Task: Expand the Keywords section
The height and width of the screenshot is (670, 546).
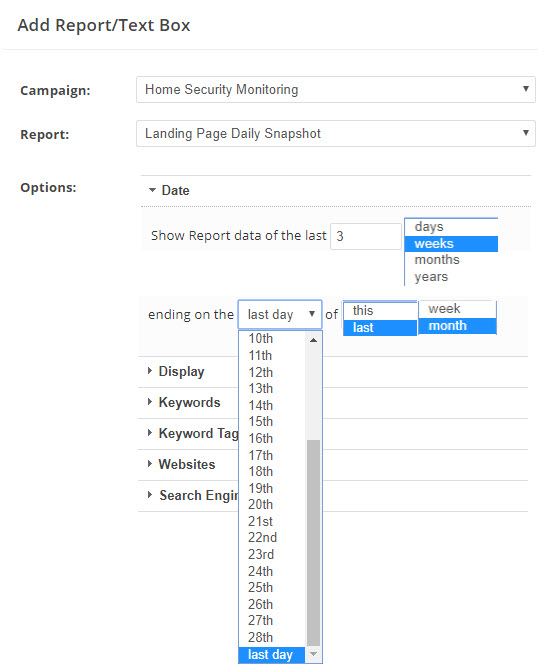Action: click(x=184, y=402)
